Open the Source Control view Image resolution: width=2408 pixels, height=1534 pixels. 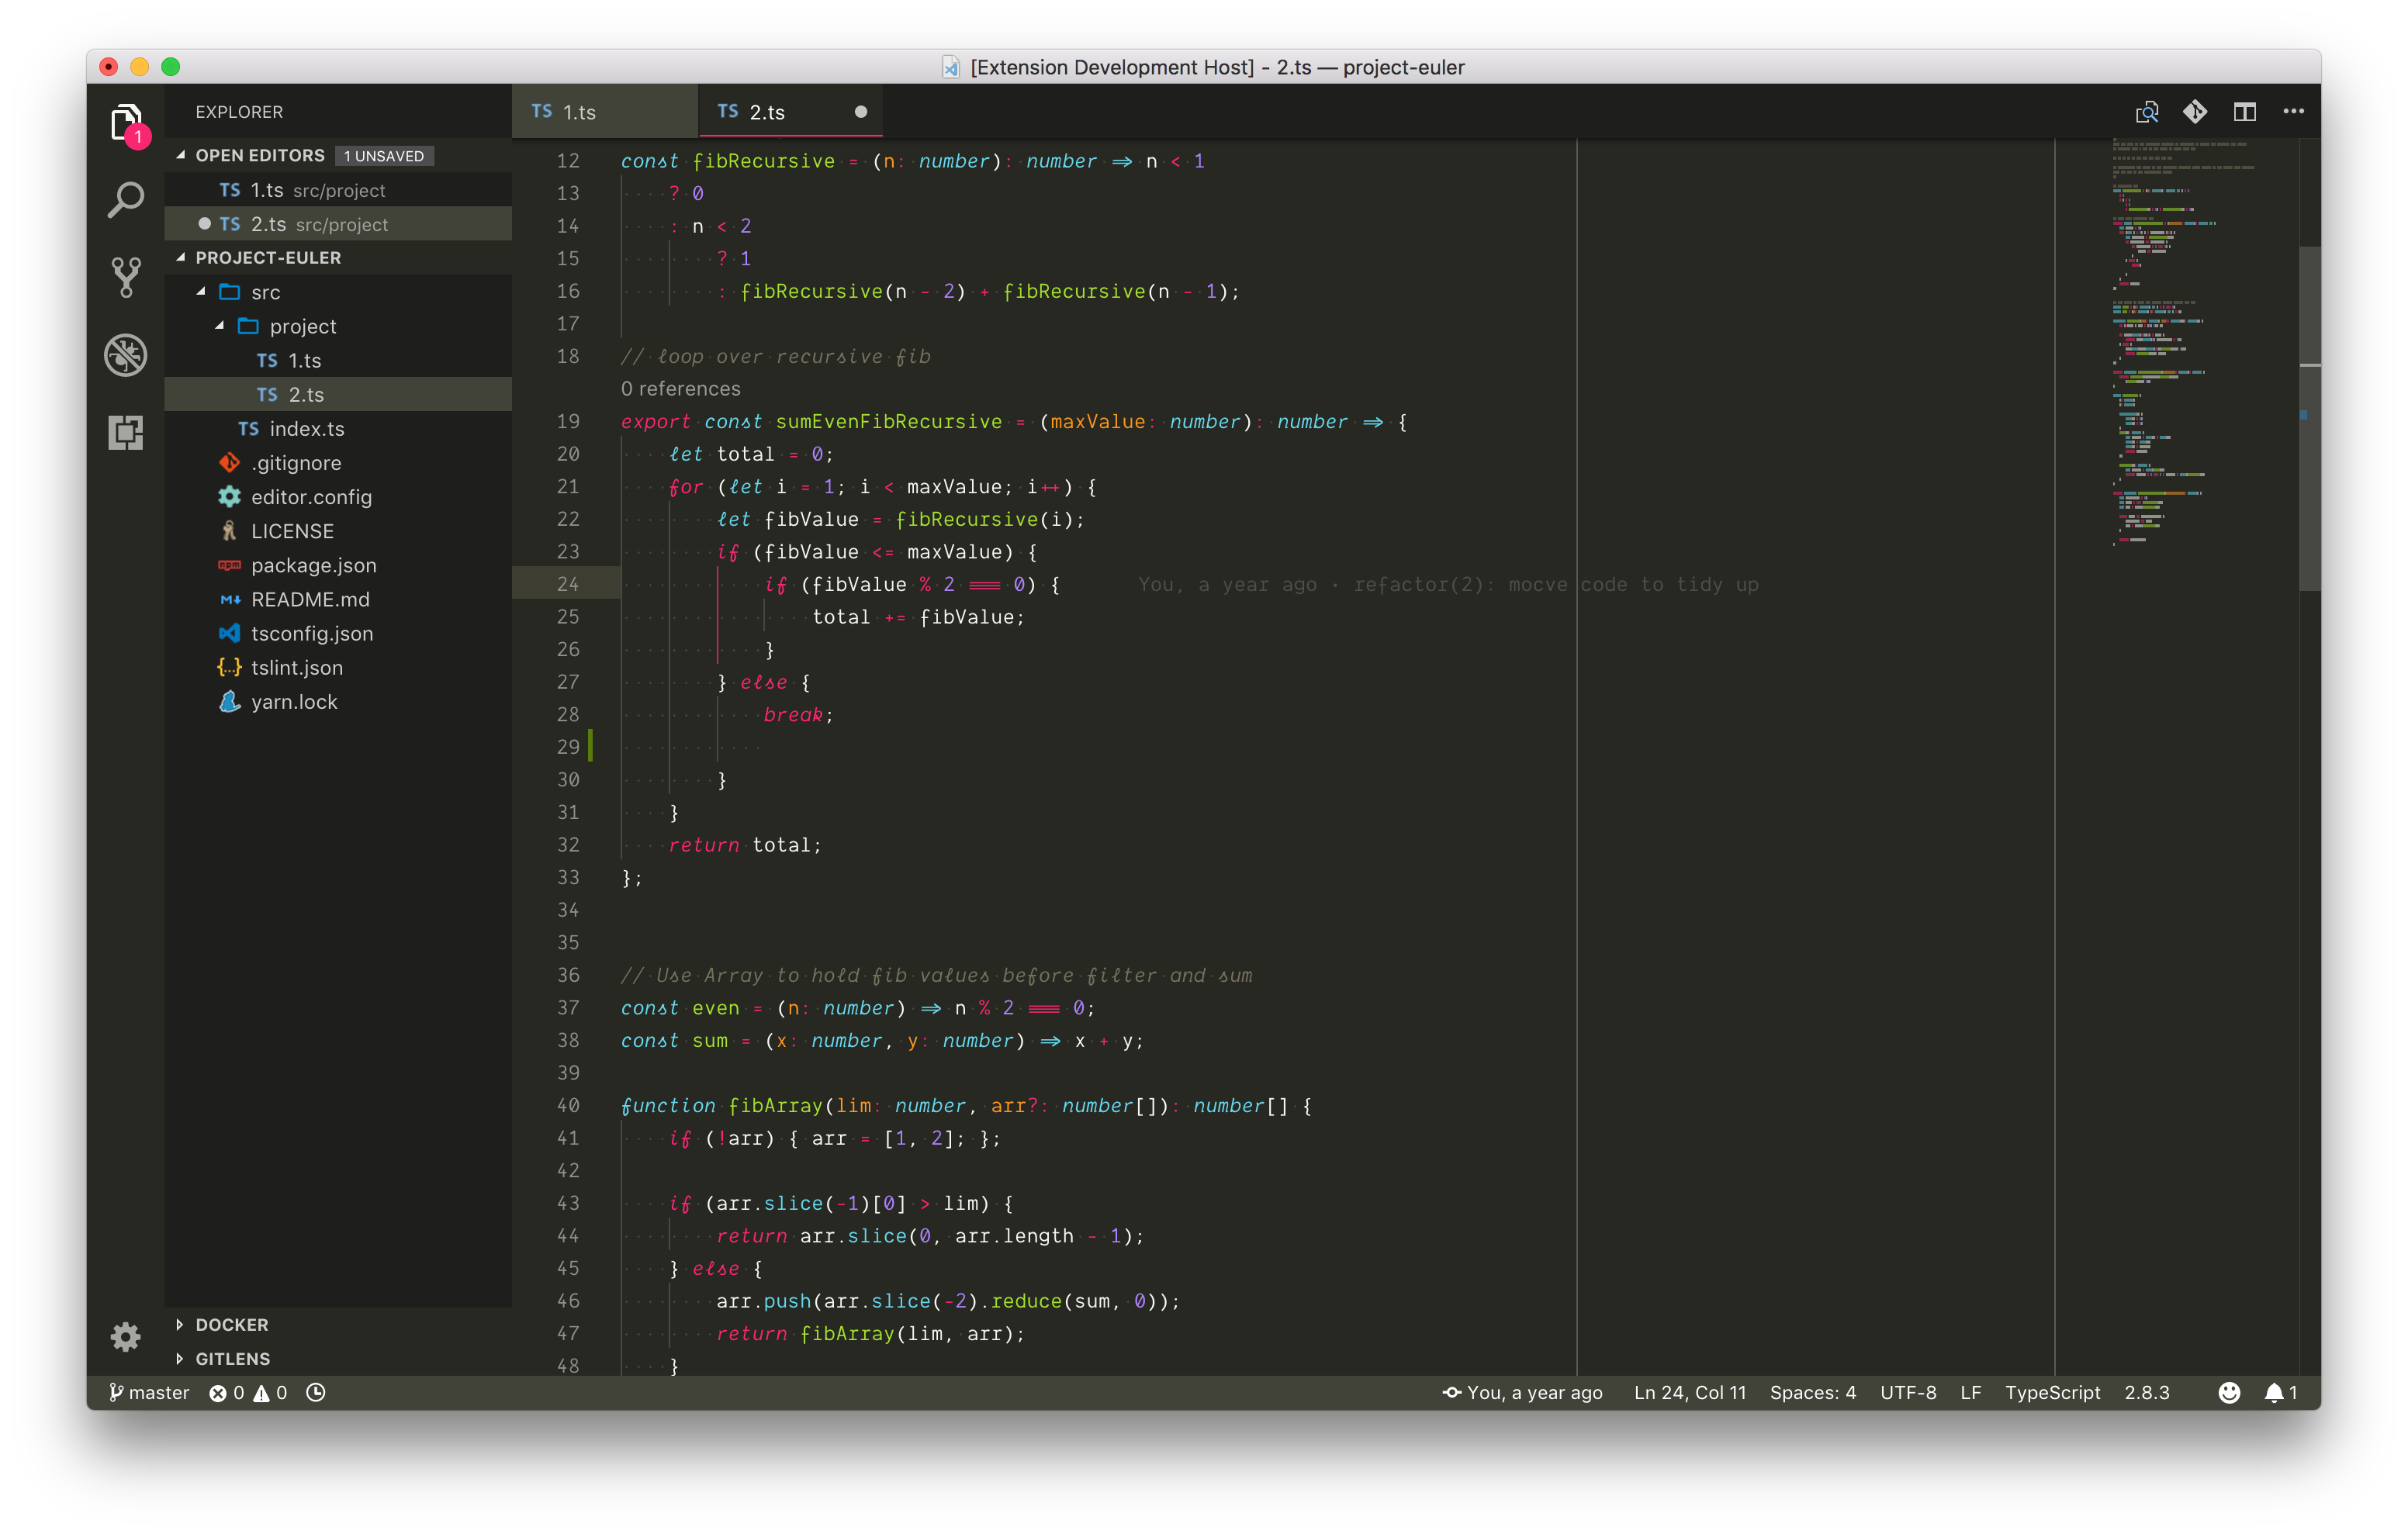[125, 277]
